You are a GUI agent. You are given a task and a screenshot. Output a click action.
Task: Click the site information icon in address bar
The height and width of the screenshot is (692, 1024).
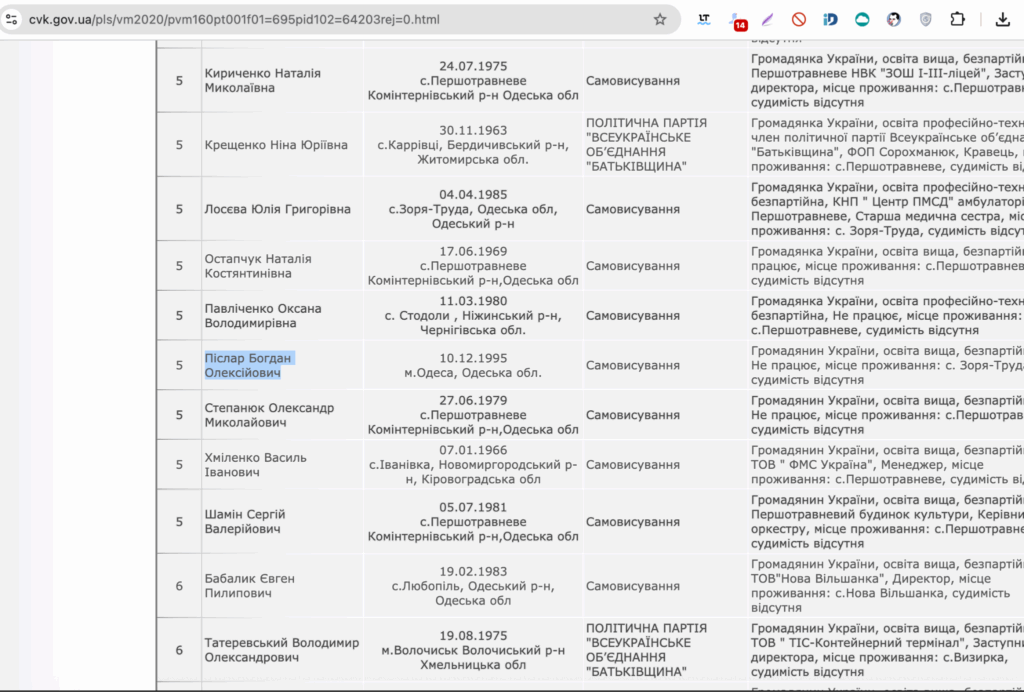(x=12, y=19)
